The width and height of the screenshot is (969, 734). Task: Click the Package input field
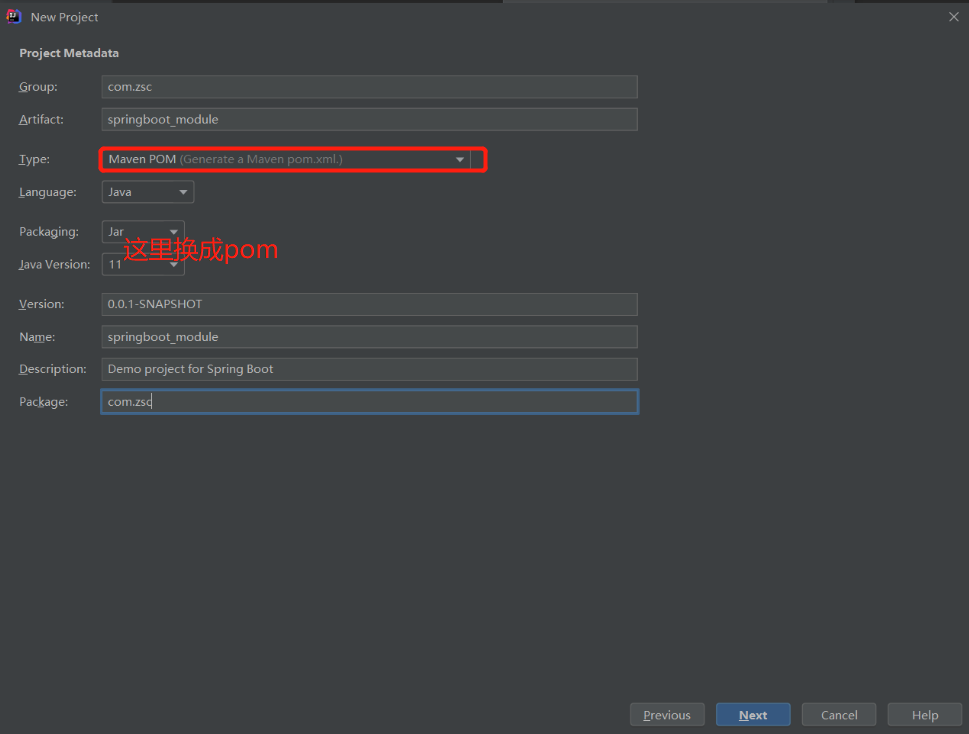[369, 402]
